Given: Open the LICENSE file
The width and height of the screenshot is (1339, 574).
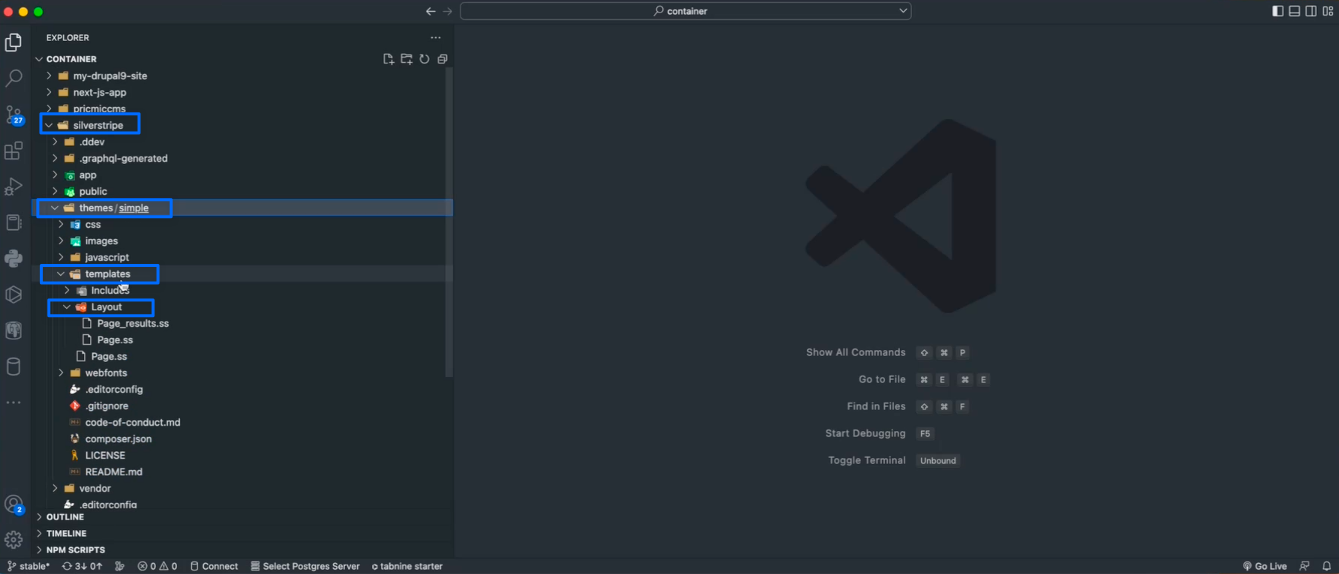Looking at the screenshot, I should point(105,455).
